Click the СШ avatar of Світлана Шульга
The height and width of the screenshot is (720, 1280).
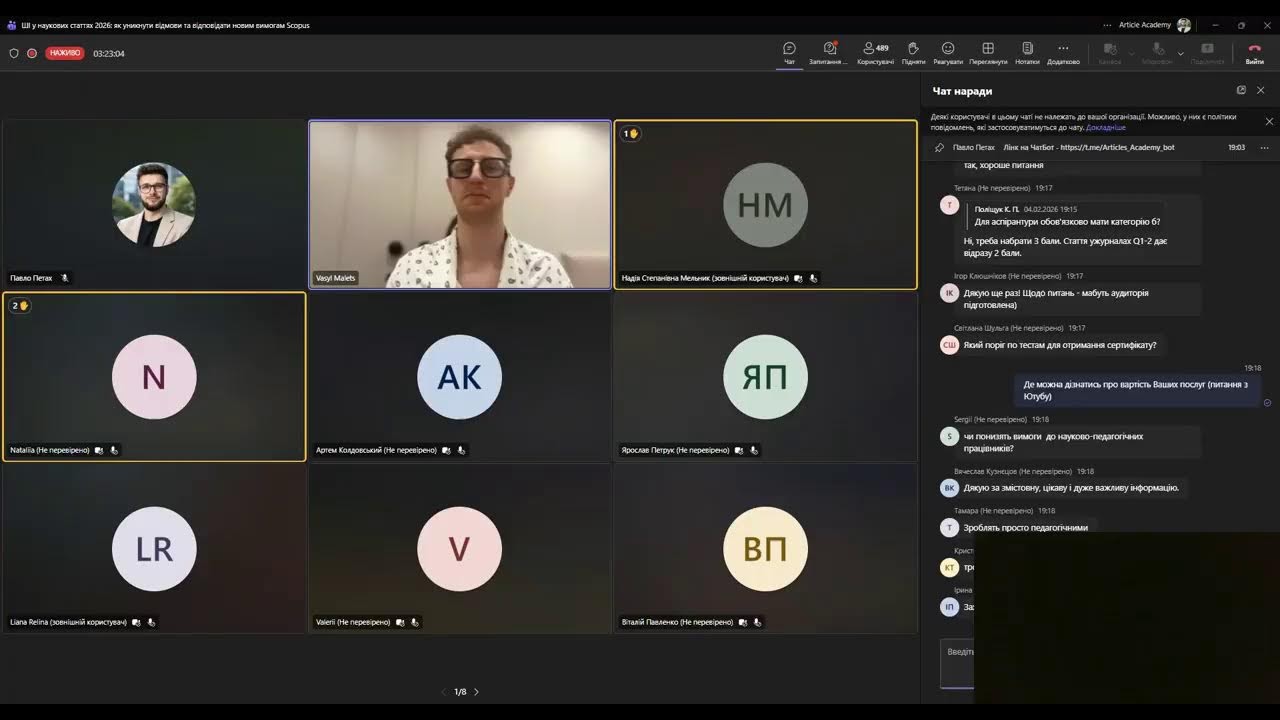(950, 345)
